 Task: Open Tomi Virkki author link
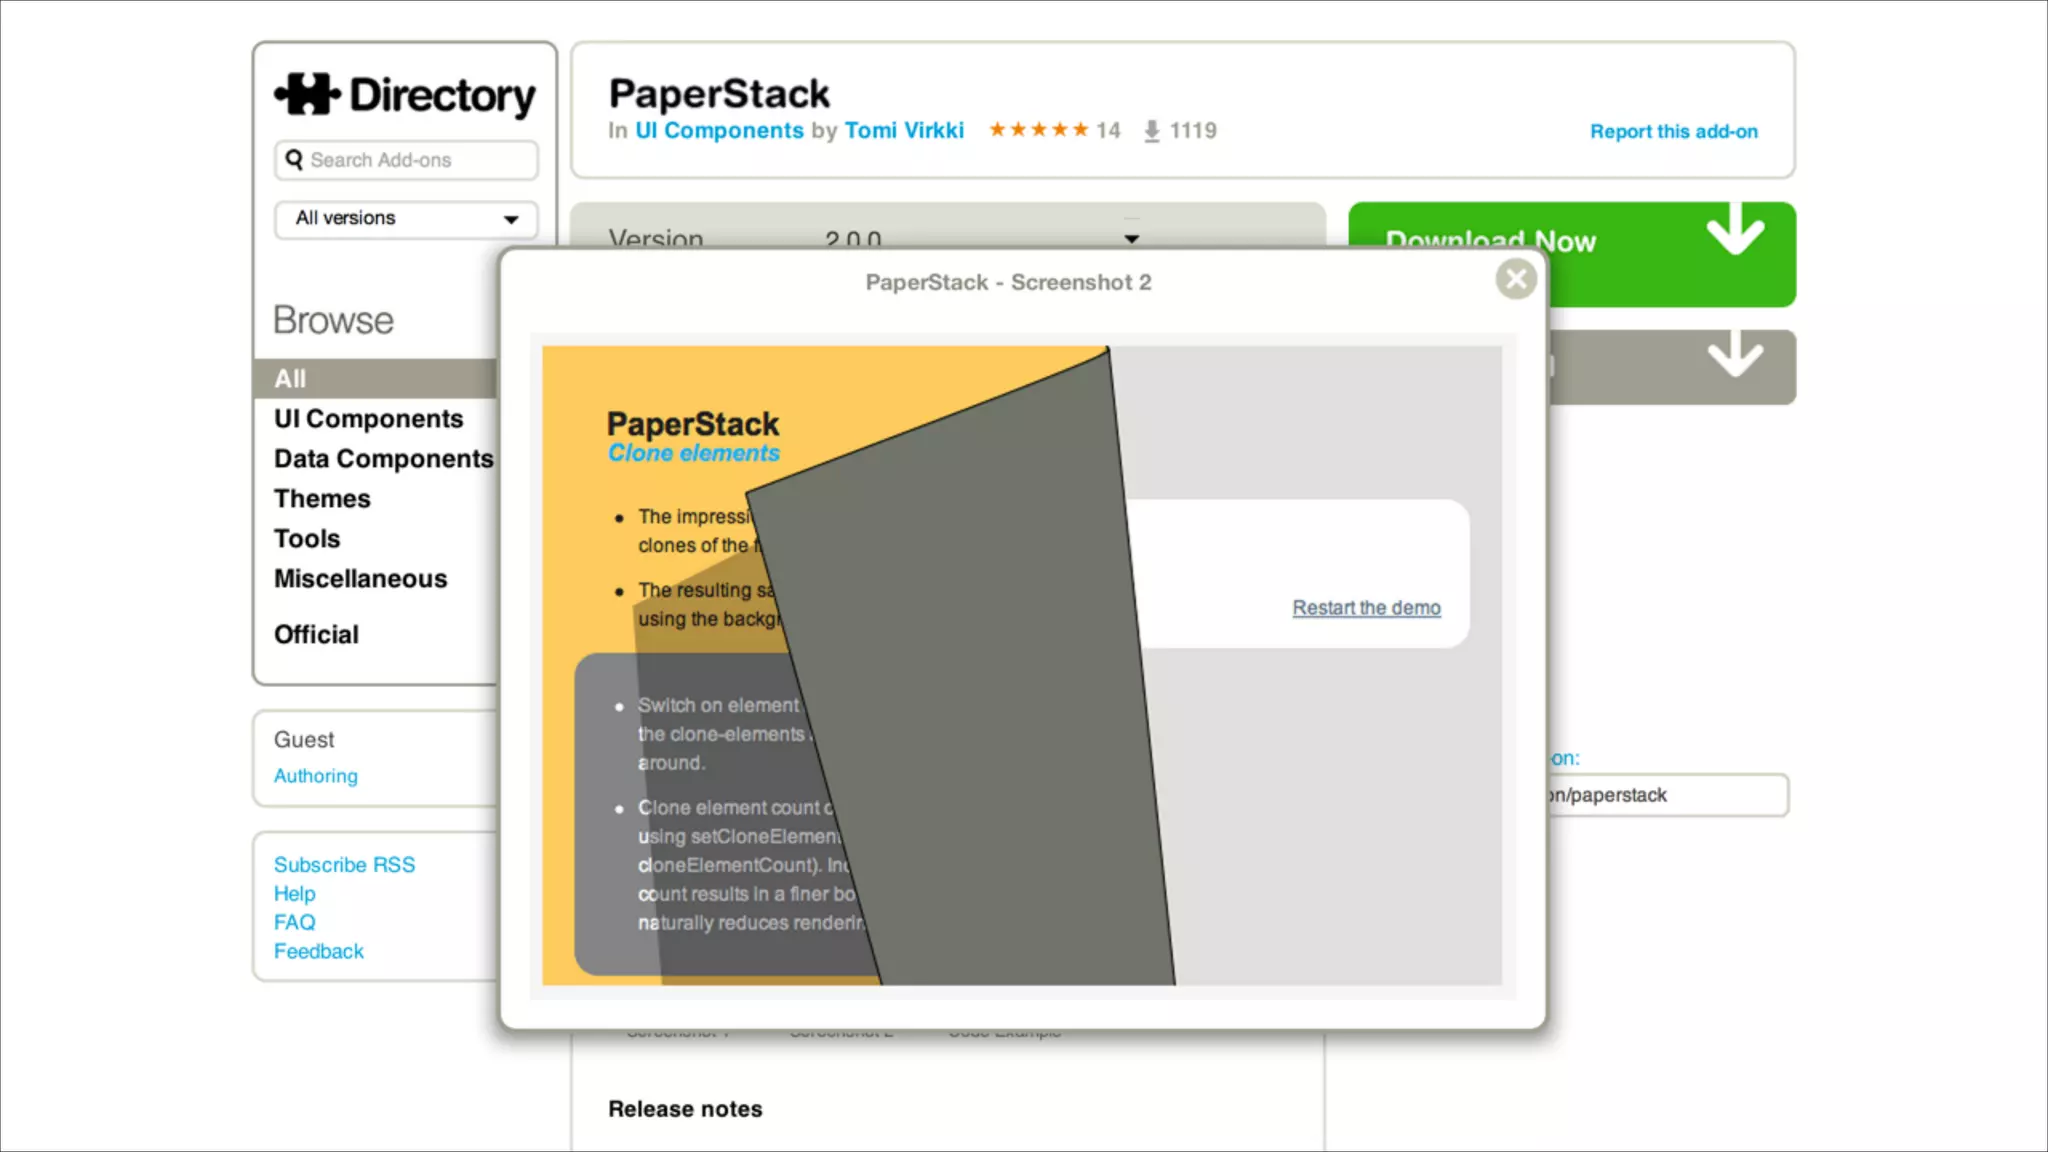tap(904, 131)
